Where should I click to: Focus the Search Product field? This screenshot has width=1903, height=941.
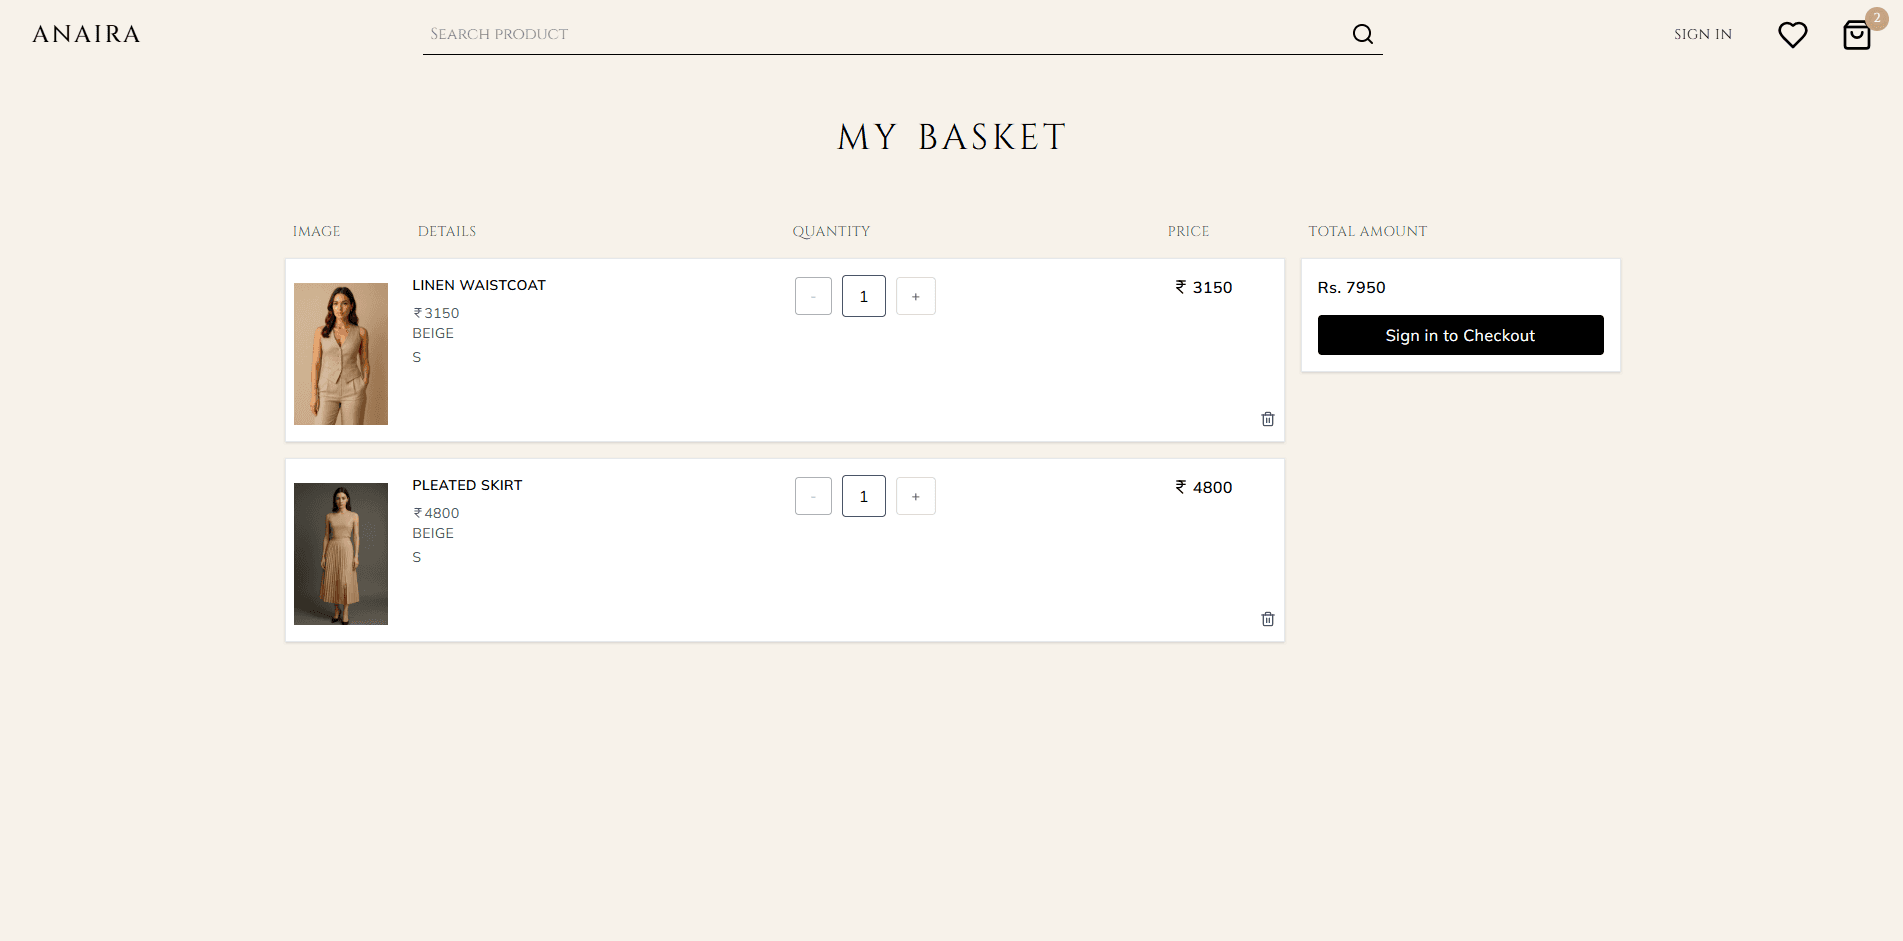(x=880, y=34)
